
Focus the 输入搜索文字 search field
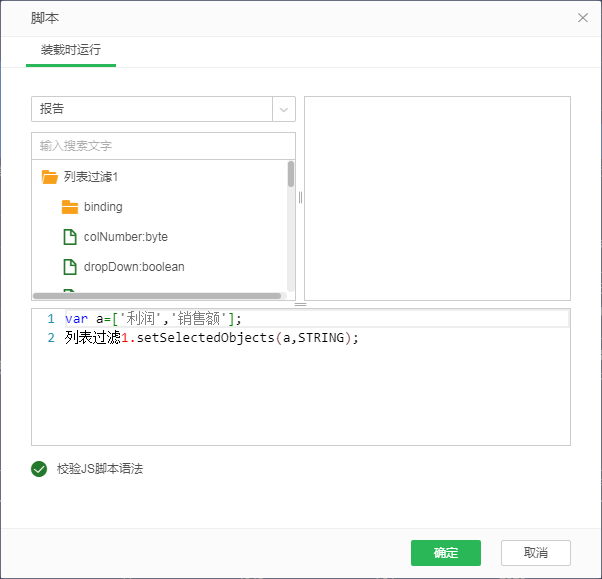163,146
